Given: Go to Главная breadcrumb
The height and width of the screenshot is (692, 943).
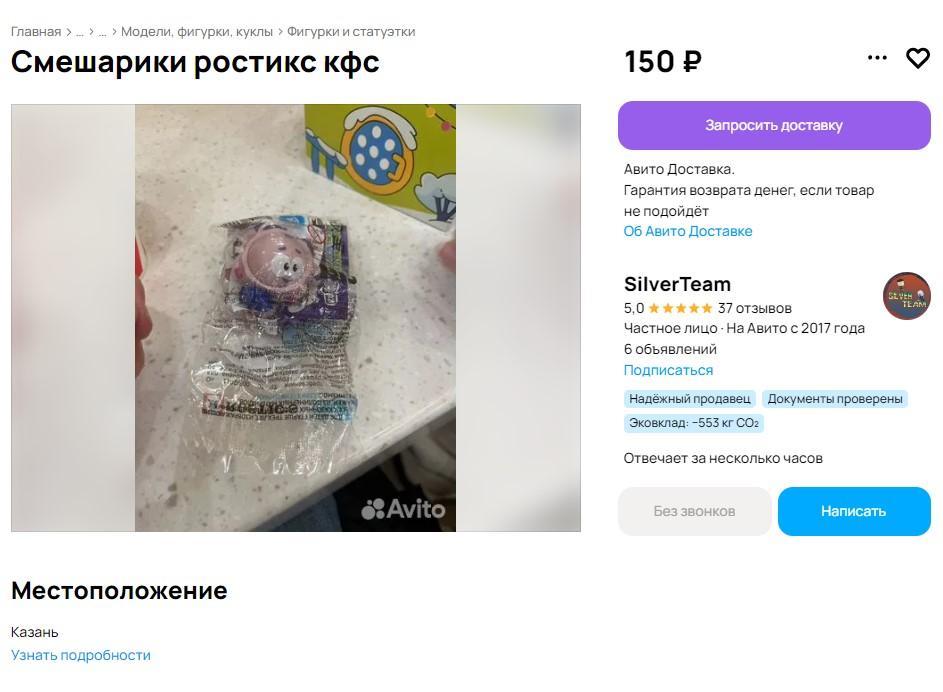Looking at the screenshot, I should (36, 32).
